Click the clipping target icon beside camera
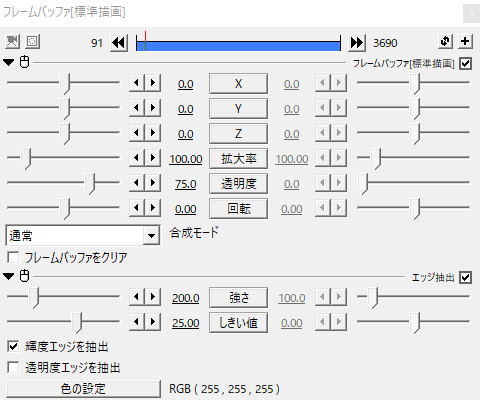The image size is (480, 400). pyautogui.click(x=32, y=42)
